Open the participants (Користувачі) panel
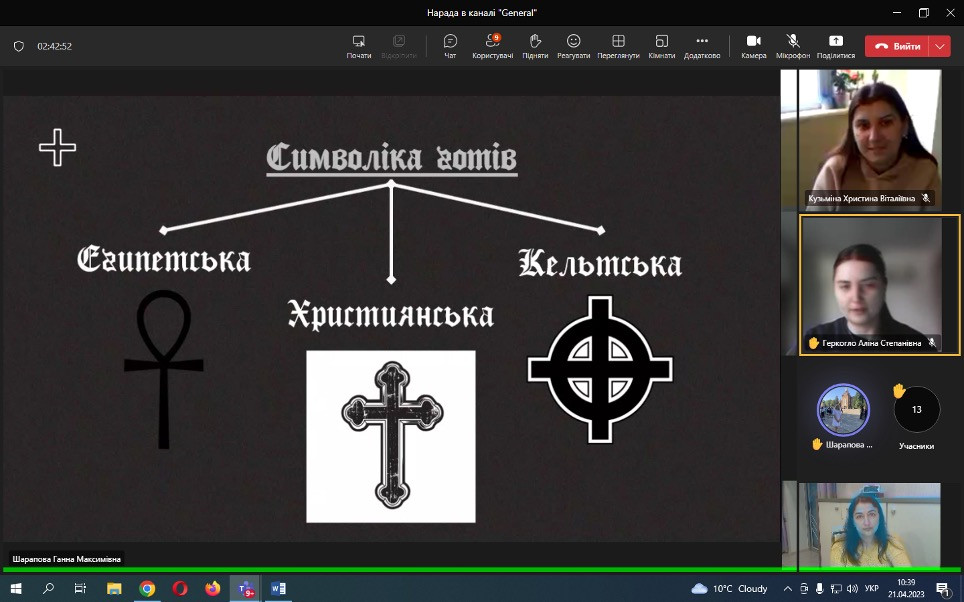The width and height of the screenshot is (964, 602). point(492,46)
